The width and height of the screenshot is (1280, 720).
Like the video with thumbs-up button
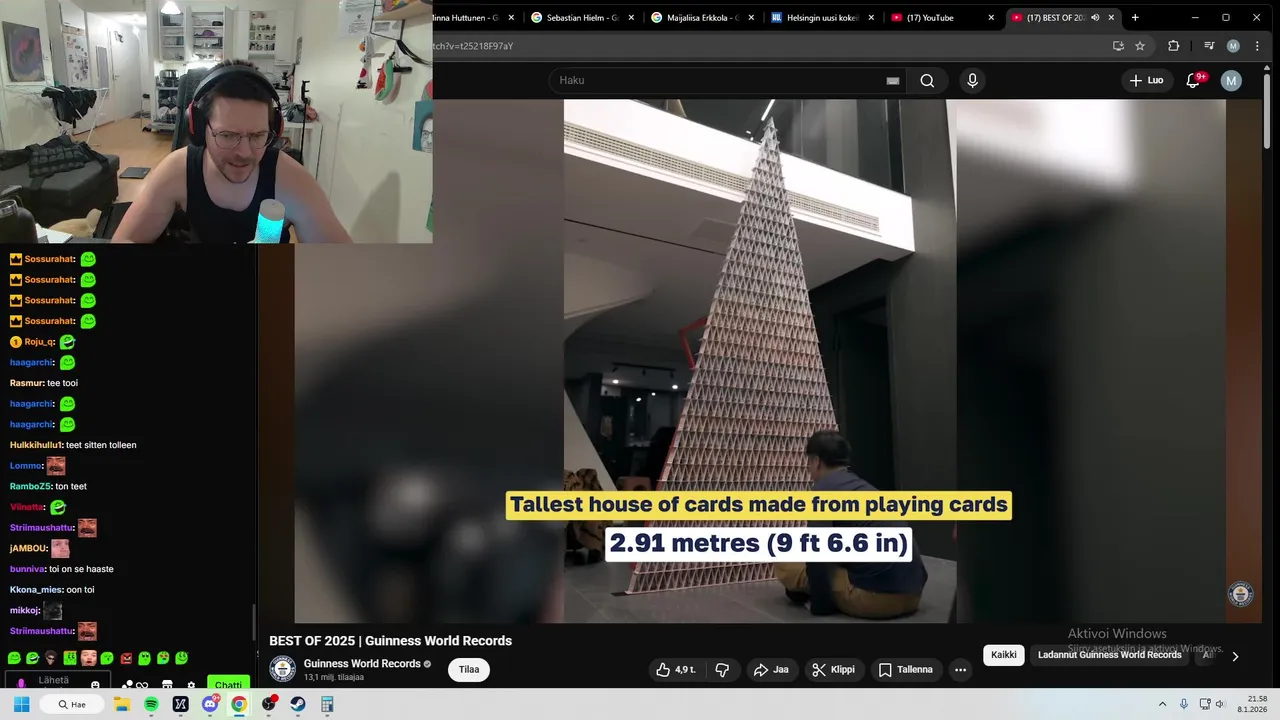[x=676, y=670]
